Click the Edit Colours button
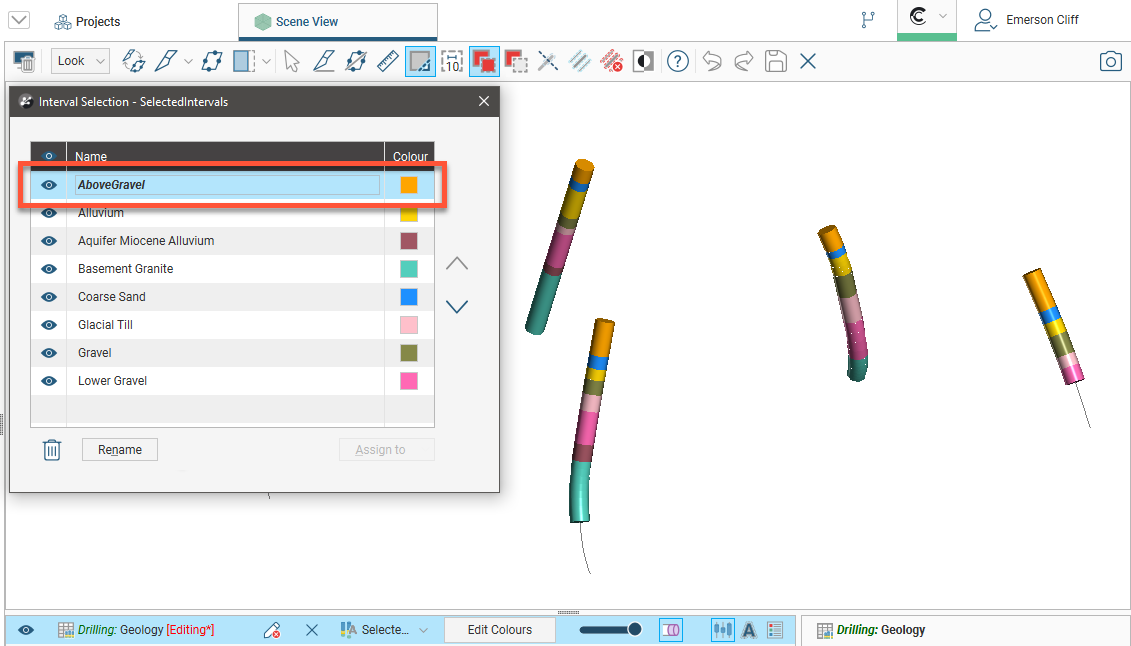The image size is (1131, 646). (x=499, y=630)
